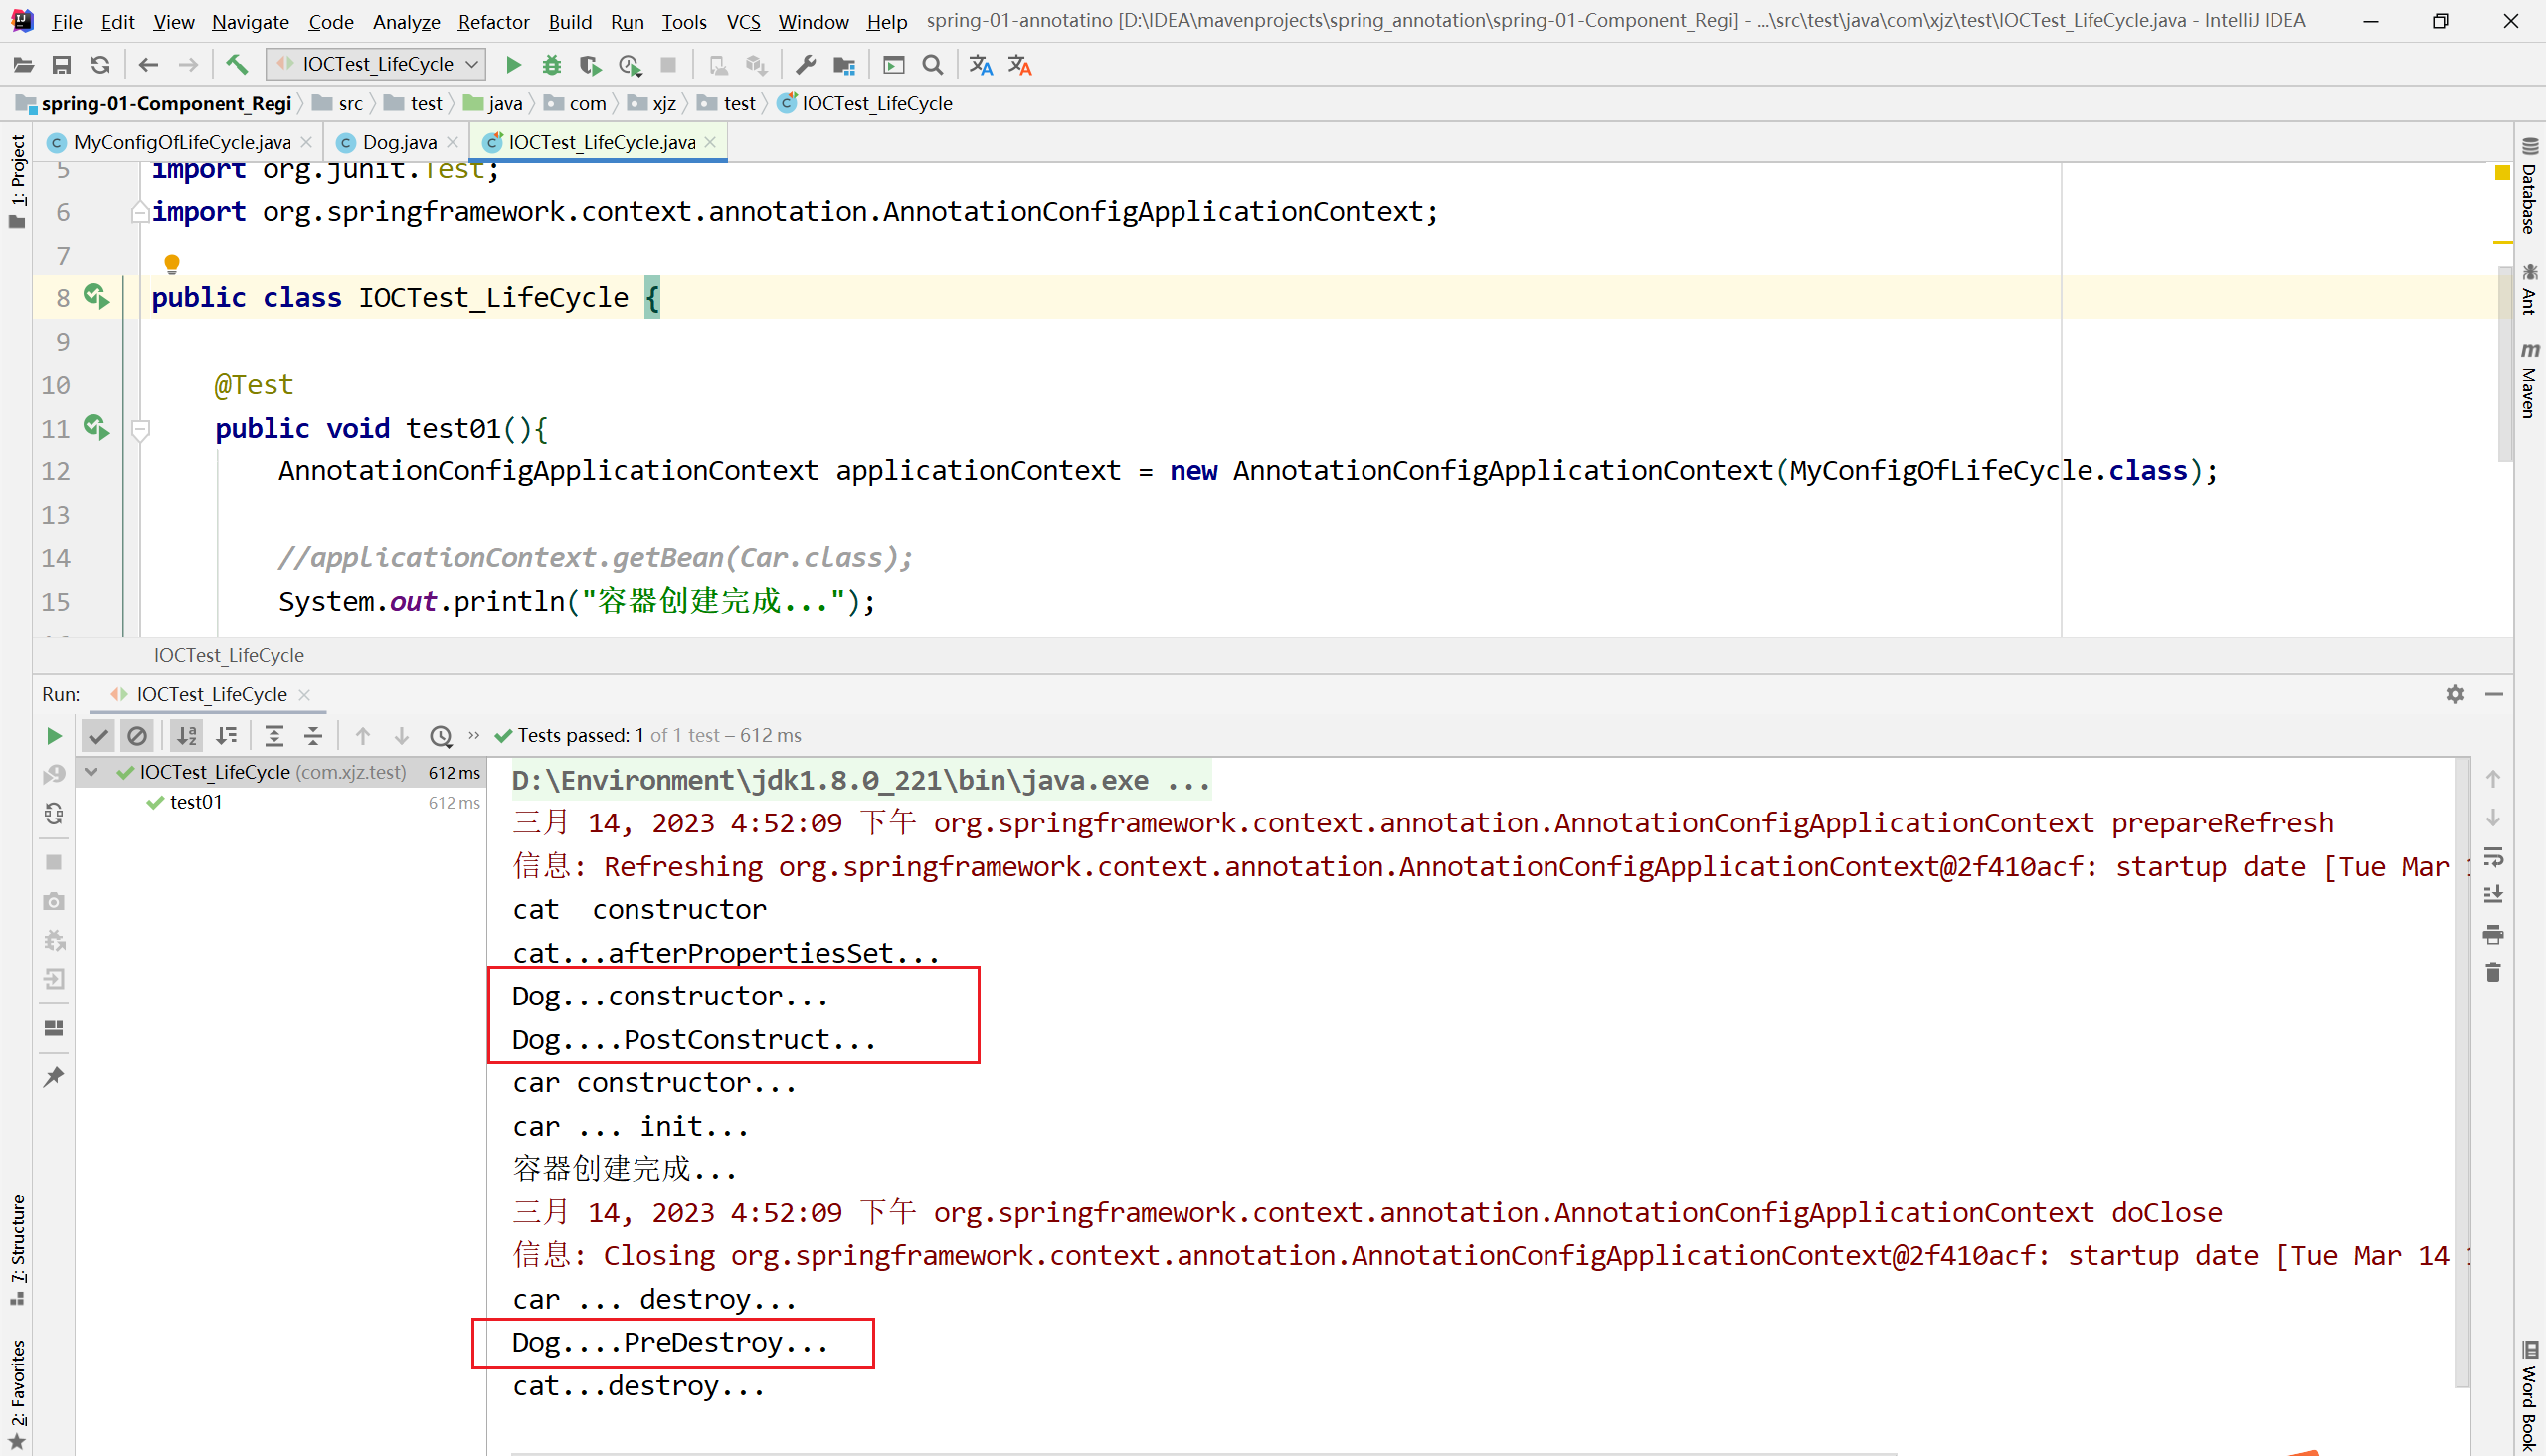The height and width of the screenshot is (1456, 2546).
Task: Save all files with the floppy disk icon
Action: point(61,65)
